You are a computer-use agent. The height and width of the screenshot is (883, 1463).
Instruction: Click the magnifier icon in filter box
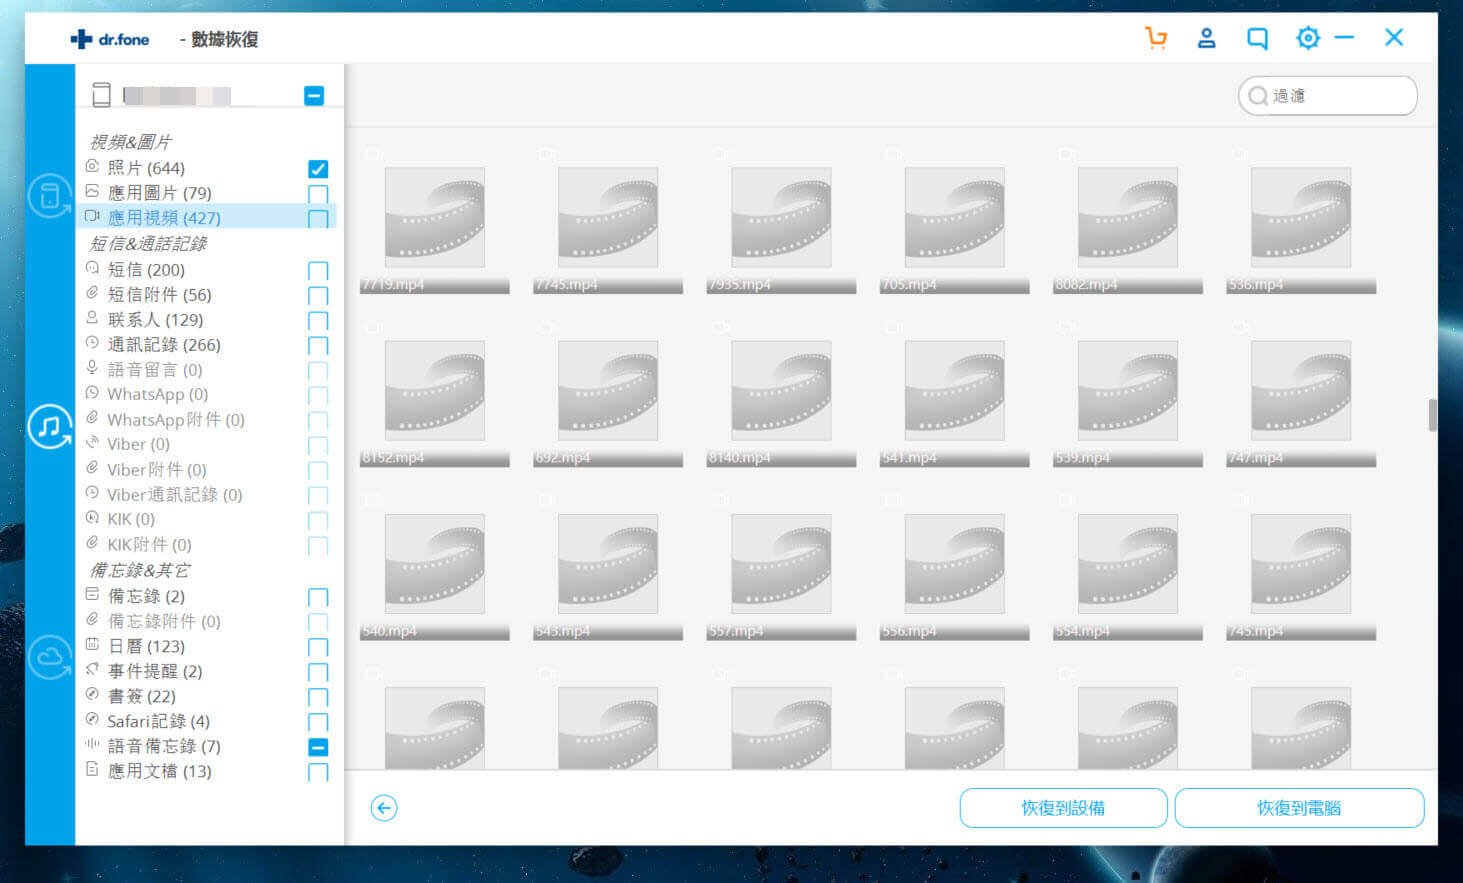point(1258,96)
